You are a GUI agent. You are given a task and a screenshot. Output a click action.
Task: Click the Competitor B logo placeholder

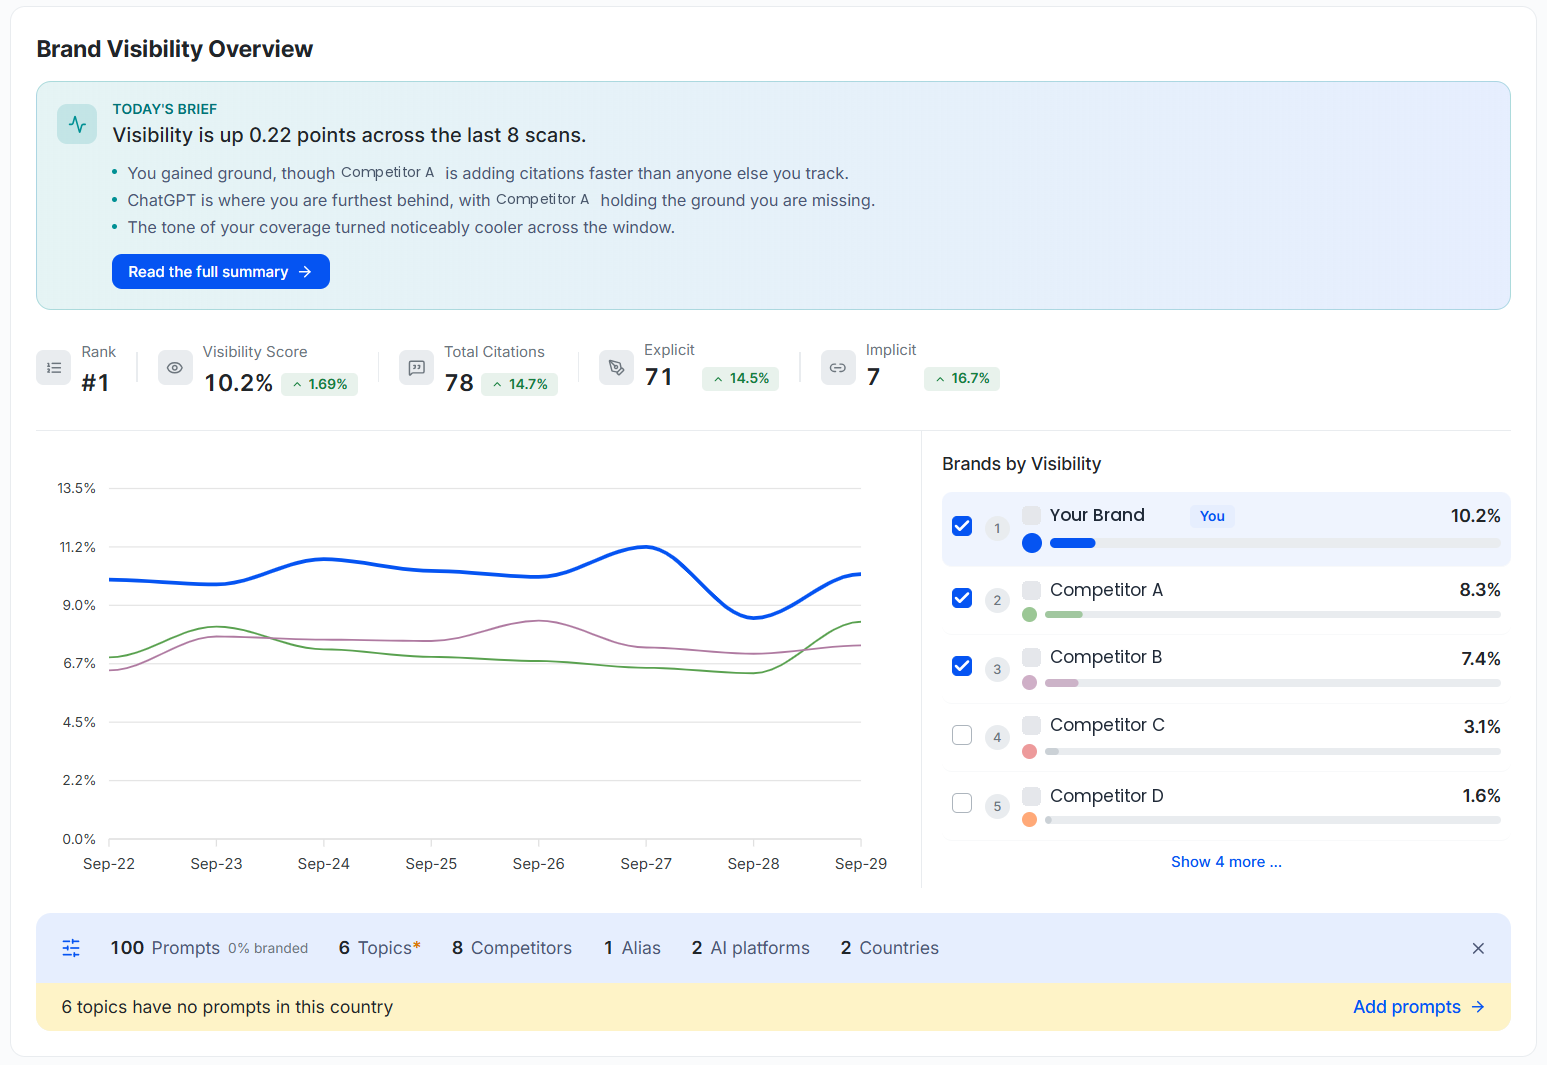tap(1031, 657)
